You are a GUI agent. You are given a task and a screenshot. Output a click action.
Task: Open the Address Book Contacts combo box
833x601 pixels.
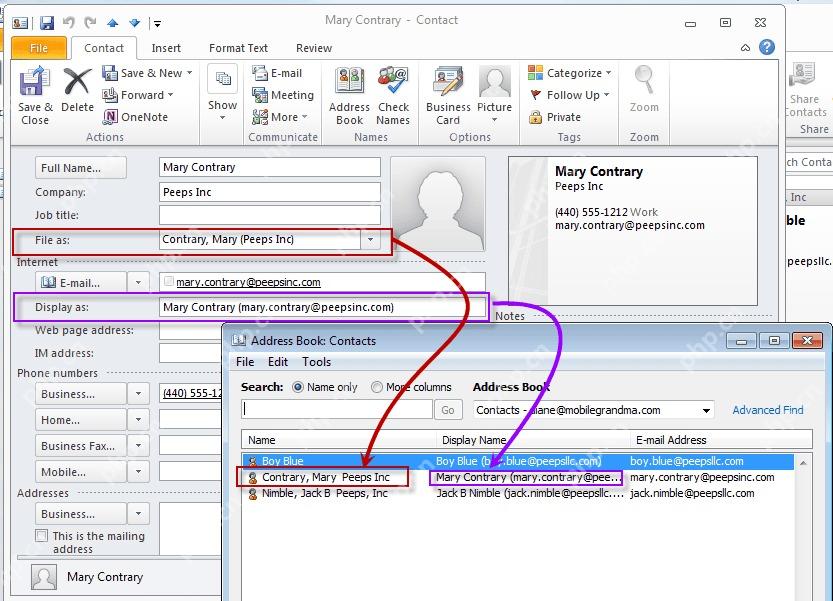click(593, 410)
